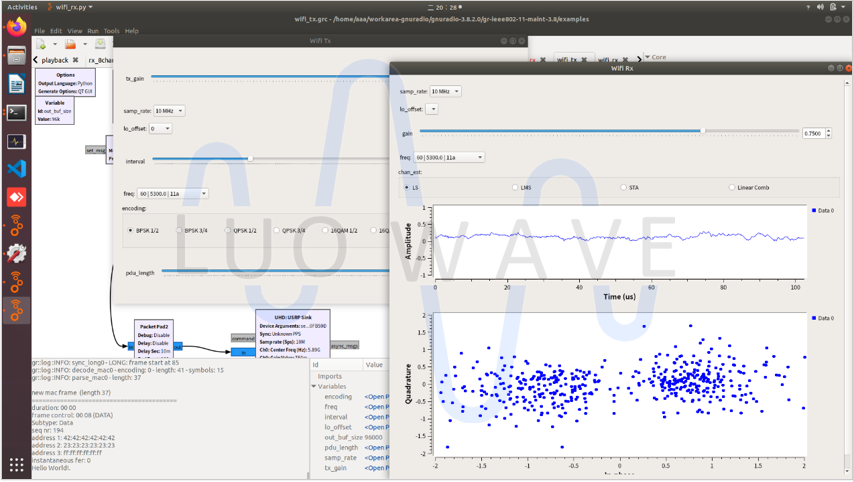The width and height of the screenshot is (853, 482).
Task: Choose LMS channel estimation
Action: (x=515, y=188)
